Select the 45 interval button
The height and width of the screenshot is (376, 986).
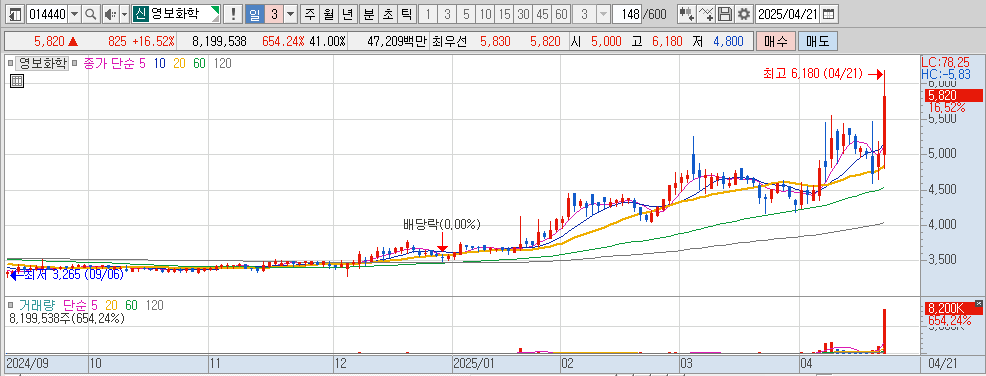point(542,14)
